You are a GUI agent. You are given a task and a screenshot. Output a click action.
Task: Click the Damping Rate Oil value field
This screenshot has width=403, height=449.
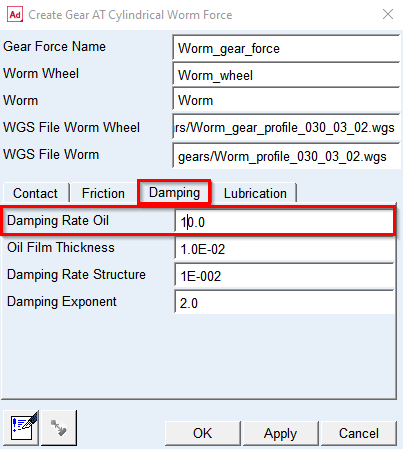(284, 221)
